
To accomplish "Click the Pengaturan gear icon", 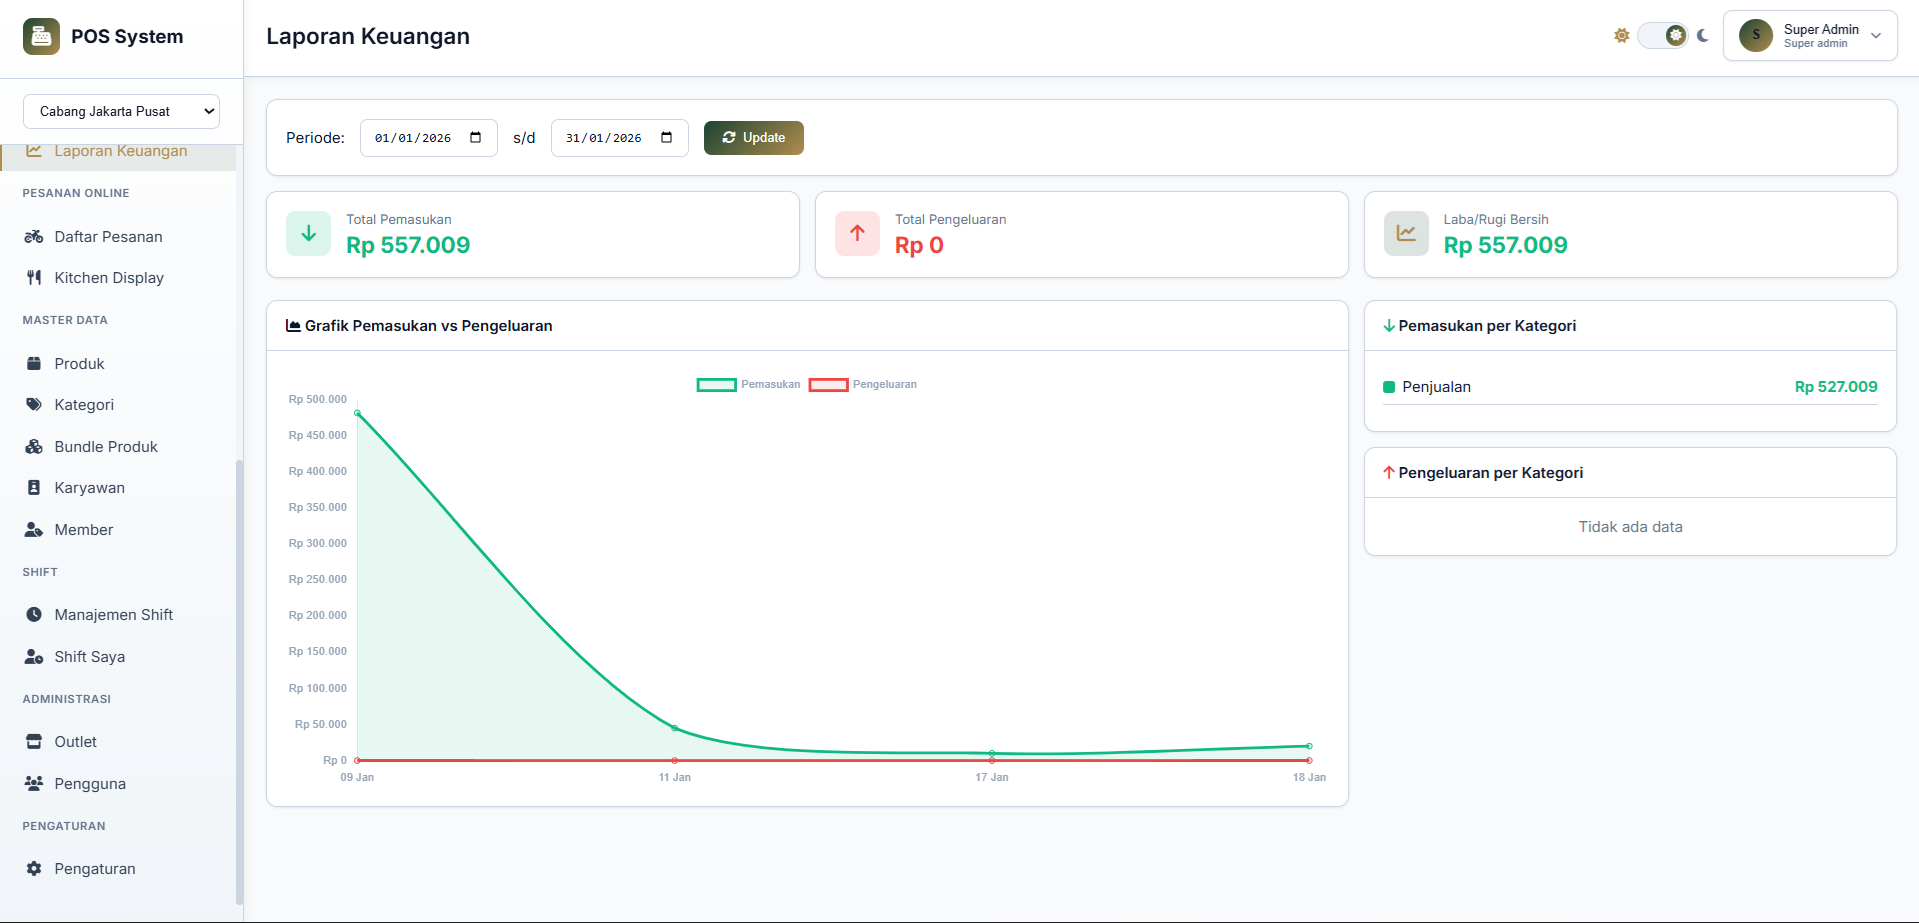I will [x=34, y=868].
